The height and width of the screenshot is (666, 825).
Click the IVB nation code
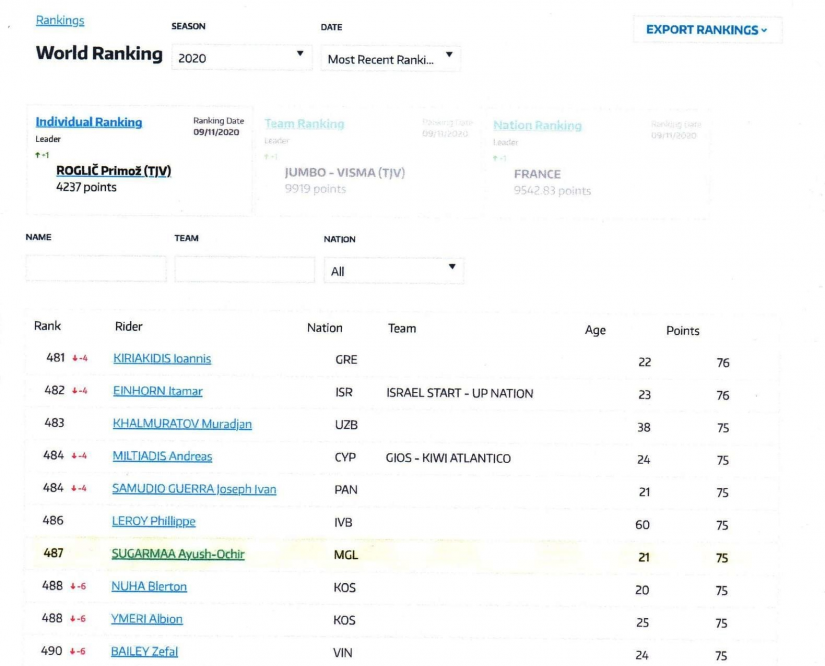344,522
